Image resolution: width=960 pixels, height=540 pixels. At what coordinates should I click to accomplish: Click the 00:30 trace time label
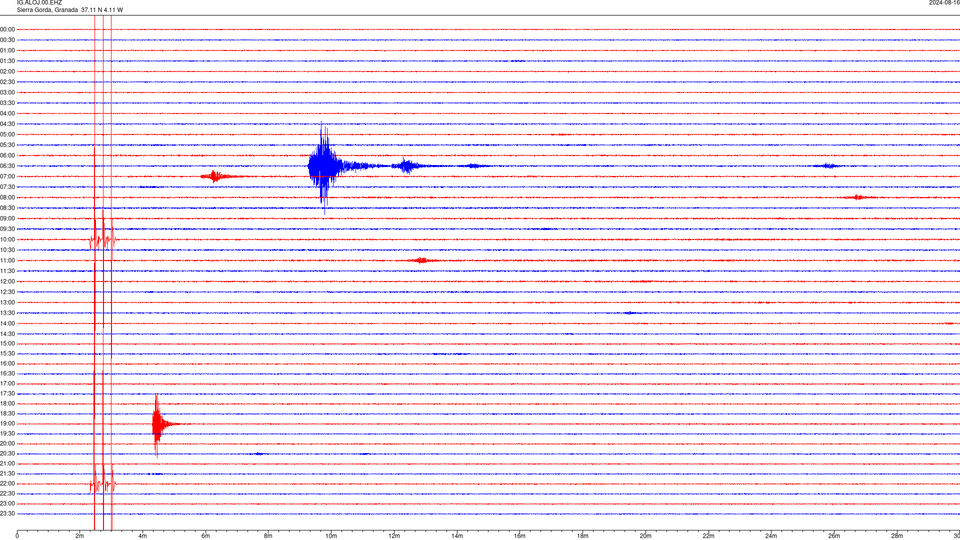point(7,40)
